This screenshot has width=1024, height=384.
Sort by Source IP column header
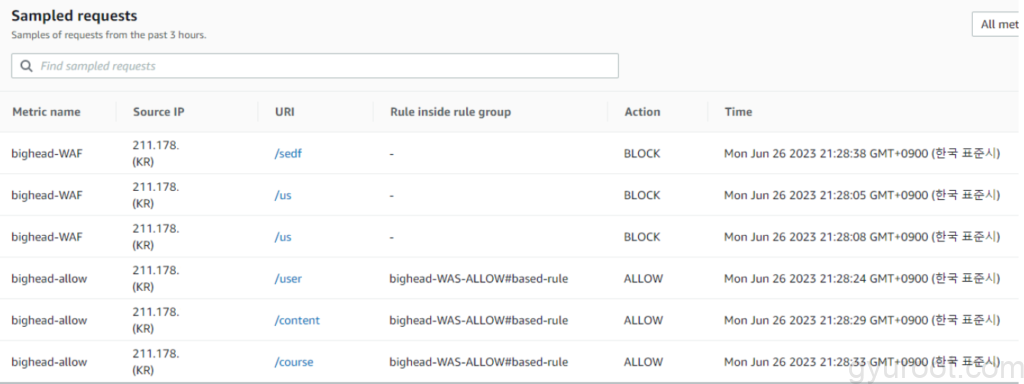tap(159, 112)
